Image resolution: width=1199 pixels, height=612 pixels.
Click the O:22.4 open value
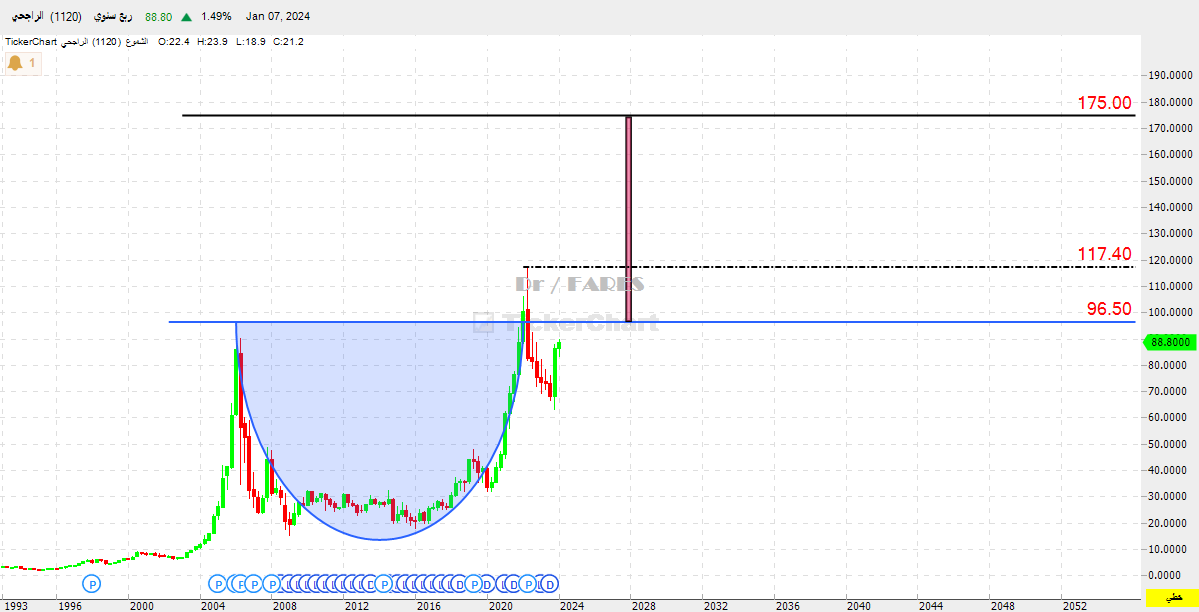(174, 41)
